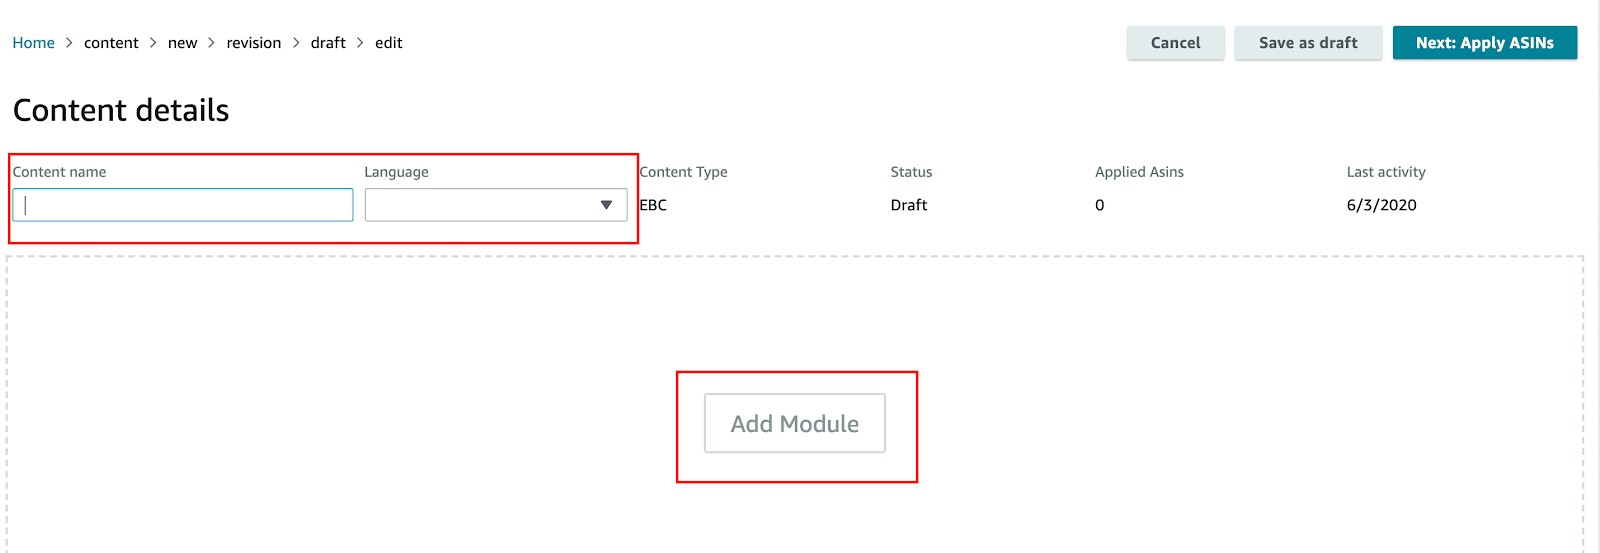Click Save as draft
This screenshot has width=1600, height=553.
tap(1307, 43)
